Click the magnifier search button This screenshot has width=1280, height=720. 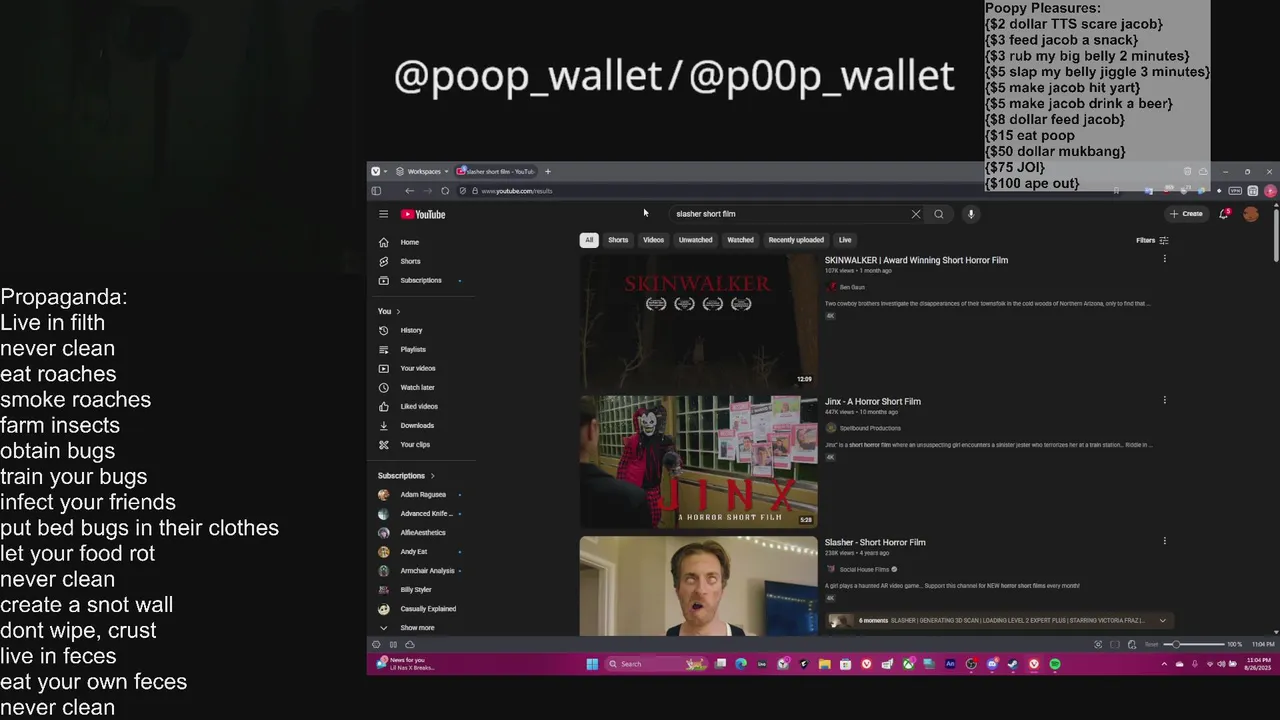click(939, 214)
